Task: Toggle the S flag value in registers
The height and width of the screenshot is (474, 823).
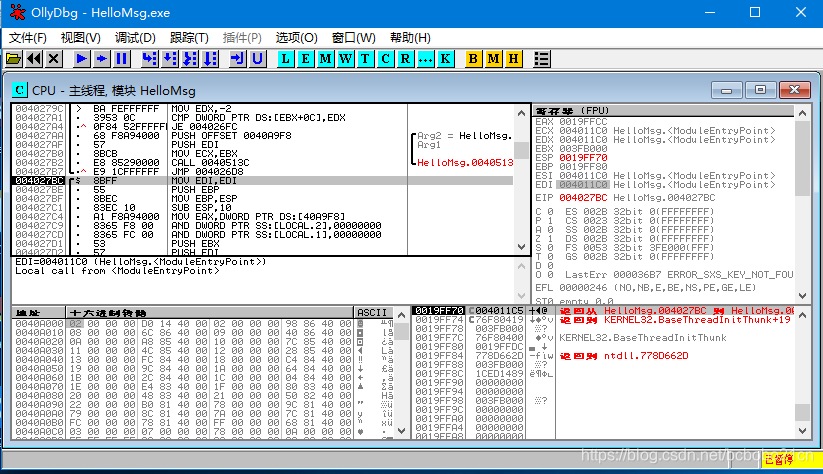Action: 550,247
